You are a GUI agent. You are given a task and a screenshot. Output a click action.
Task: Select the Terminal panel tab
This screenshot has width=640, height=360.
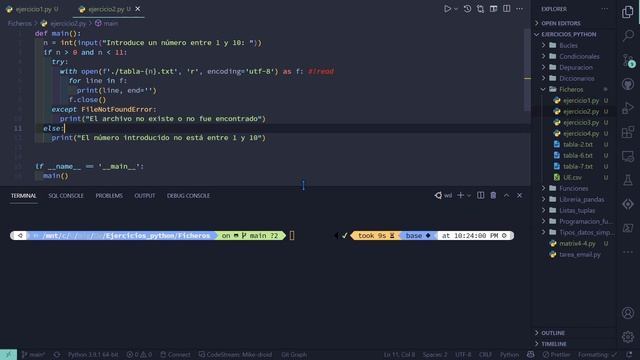point(23,196)
